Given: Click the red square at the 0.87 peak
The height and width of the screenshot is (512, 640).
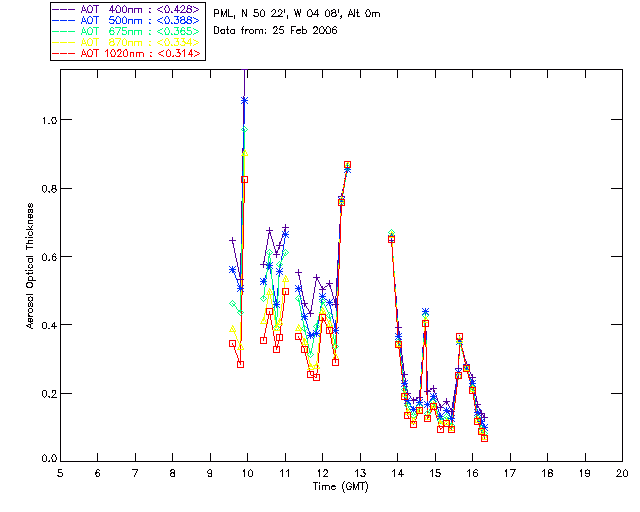Looking at the screenshot, I should click(x=347, y=164).
